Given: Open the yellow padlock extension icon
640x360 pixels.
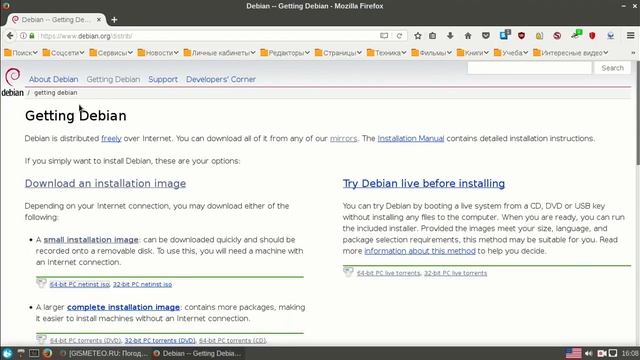Looking at the screenshot, I should 539,36.
